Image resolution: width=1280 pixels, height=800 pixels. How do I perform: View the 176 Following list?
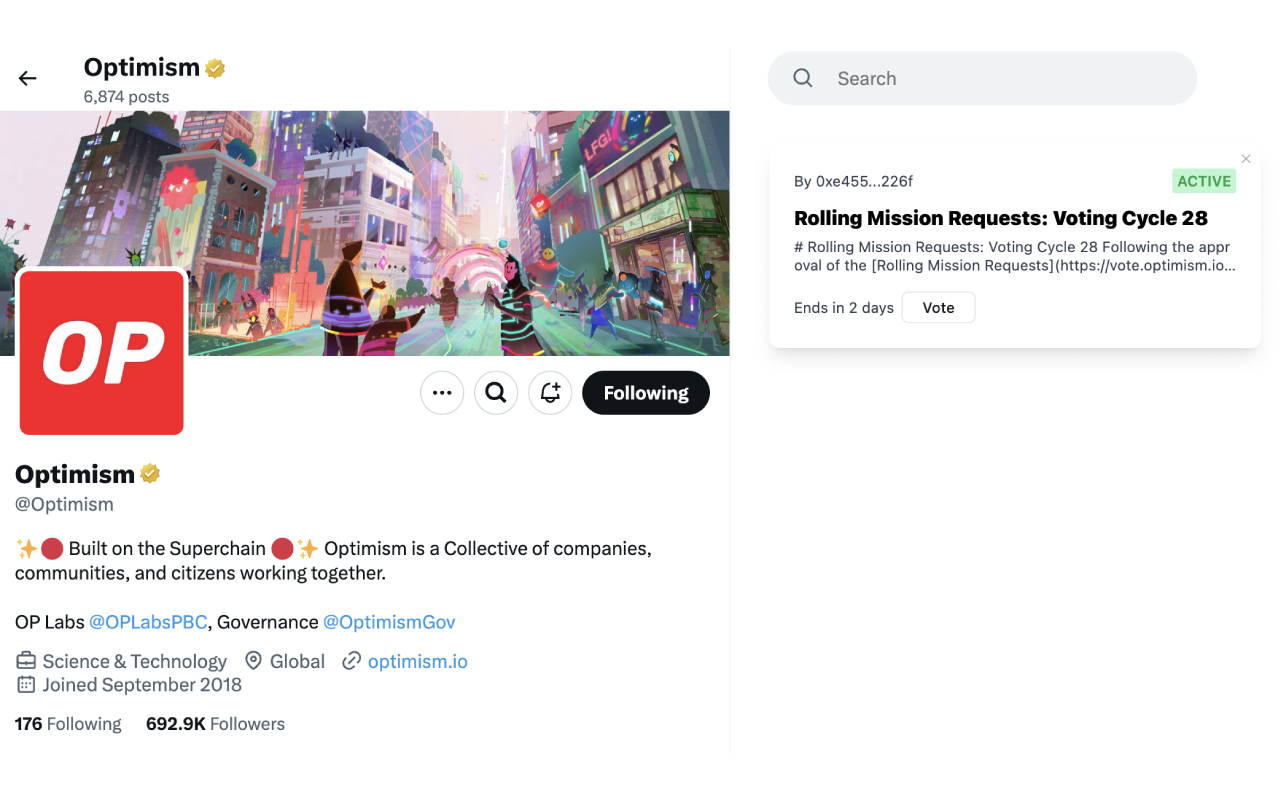coord(68,724)
